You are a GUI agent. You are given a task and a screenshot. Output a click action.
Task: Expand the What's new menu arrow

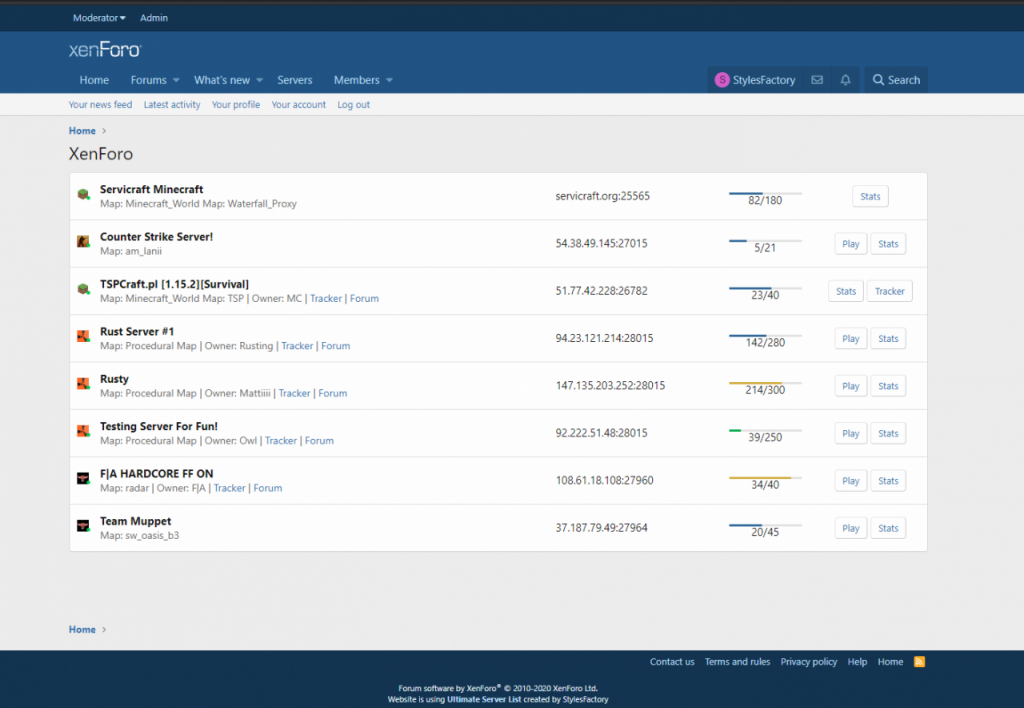(x=259, y=80)
